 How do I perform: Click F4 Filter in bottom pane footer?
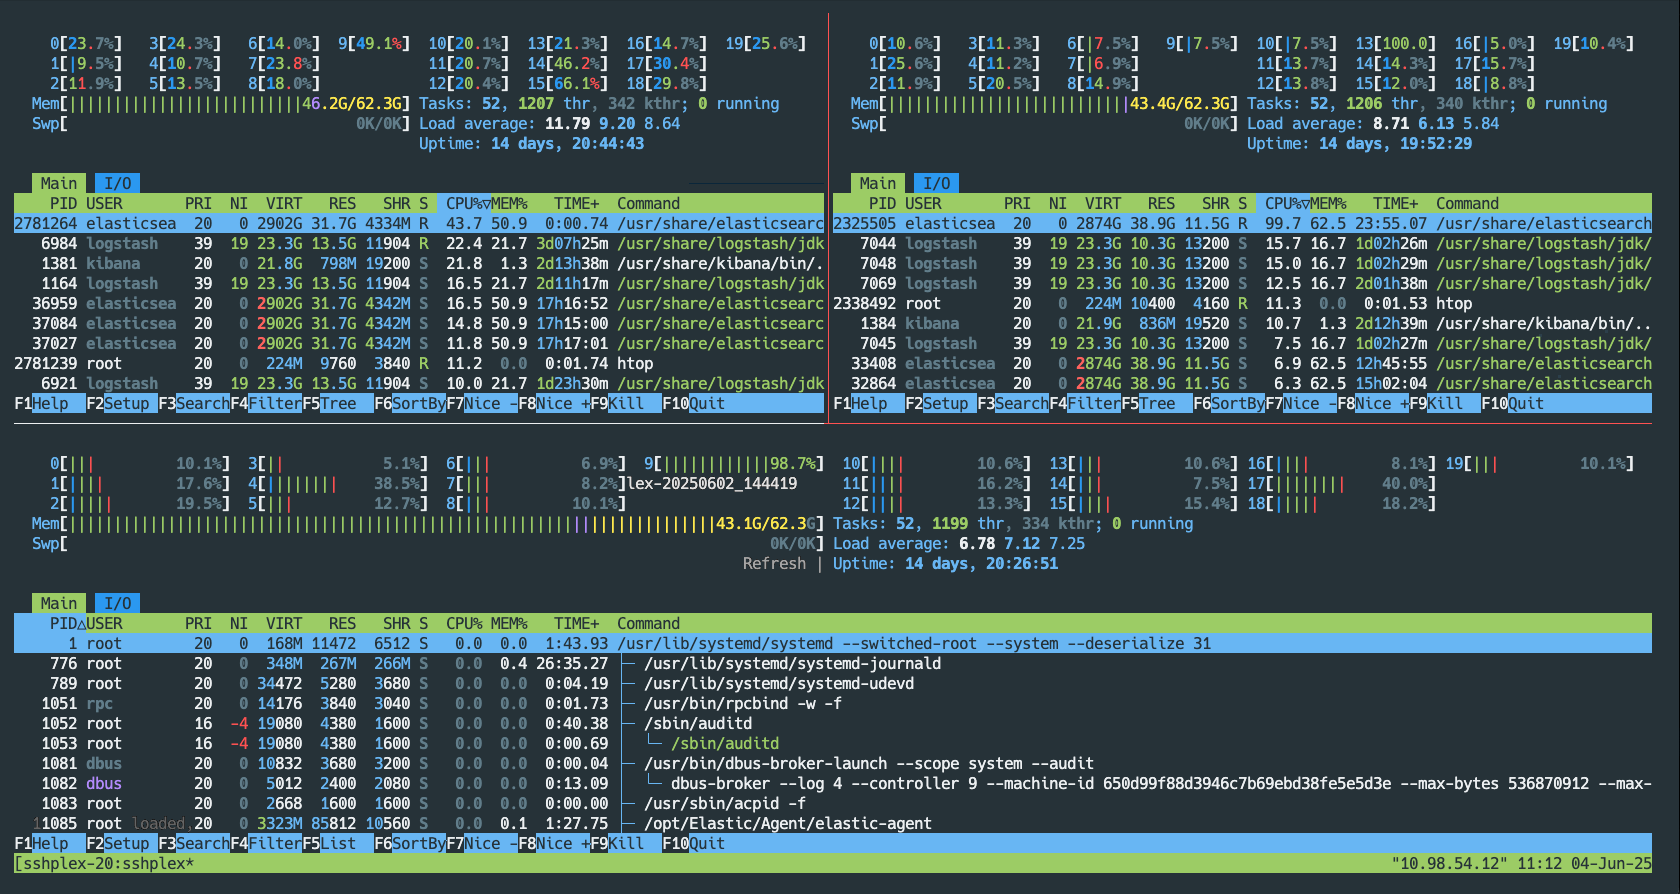point(266,843)
